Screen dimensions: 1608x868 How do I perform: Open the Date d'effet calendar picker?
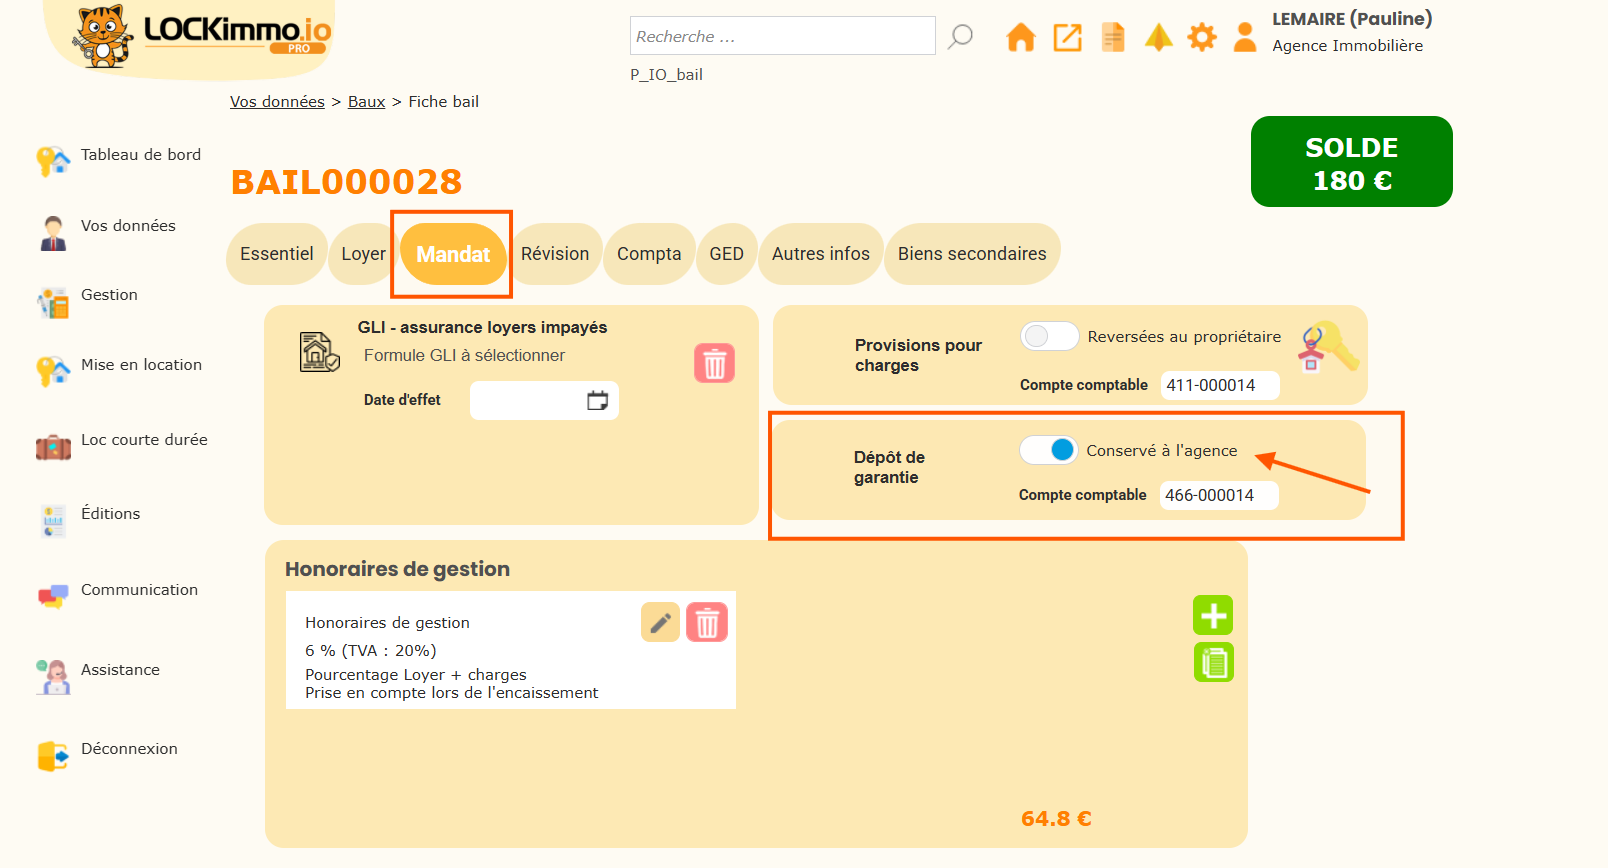[x=597, y=401]
